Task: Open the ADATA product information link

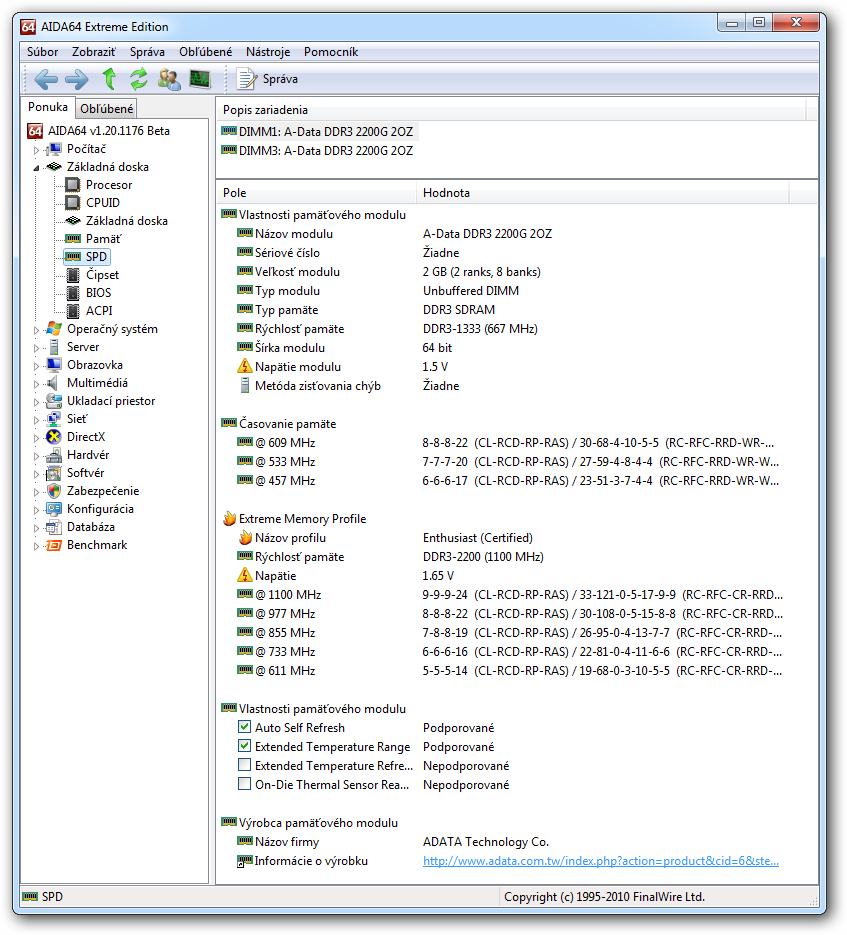Action: (x=601, y=860)
